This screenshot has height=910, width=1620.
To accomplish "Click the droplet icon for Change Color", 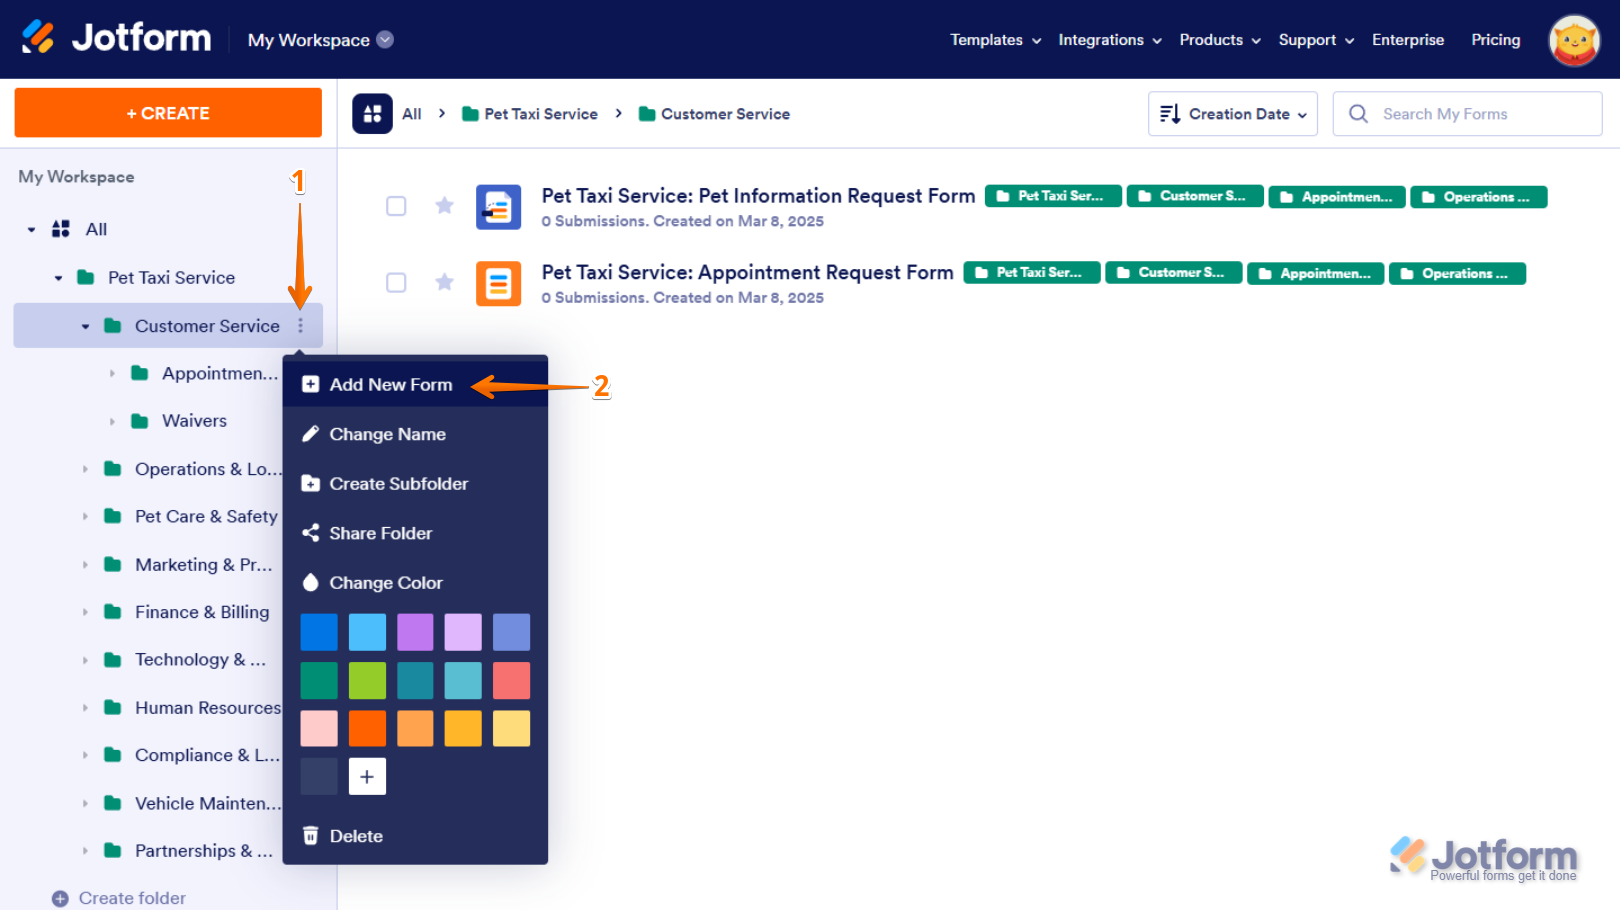I will [311, 583].
